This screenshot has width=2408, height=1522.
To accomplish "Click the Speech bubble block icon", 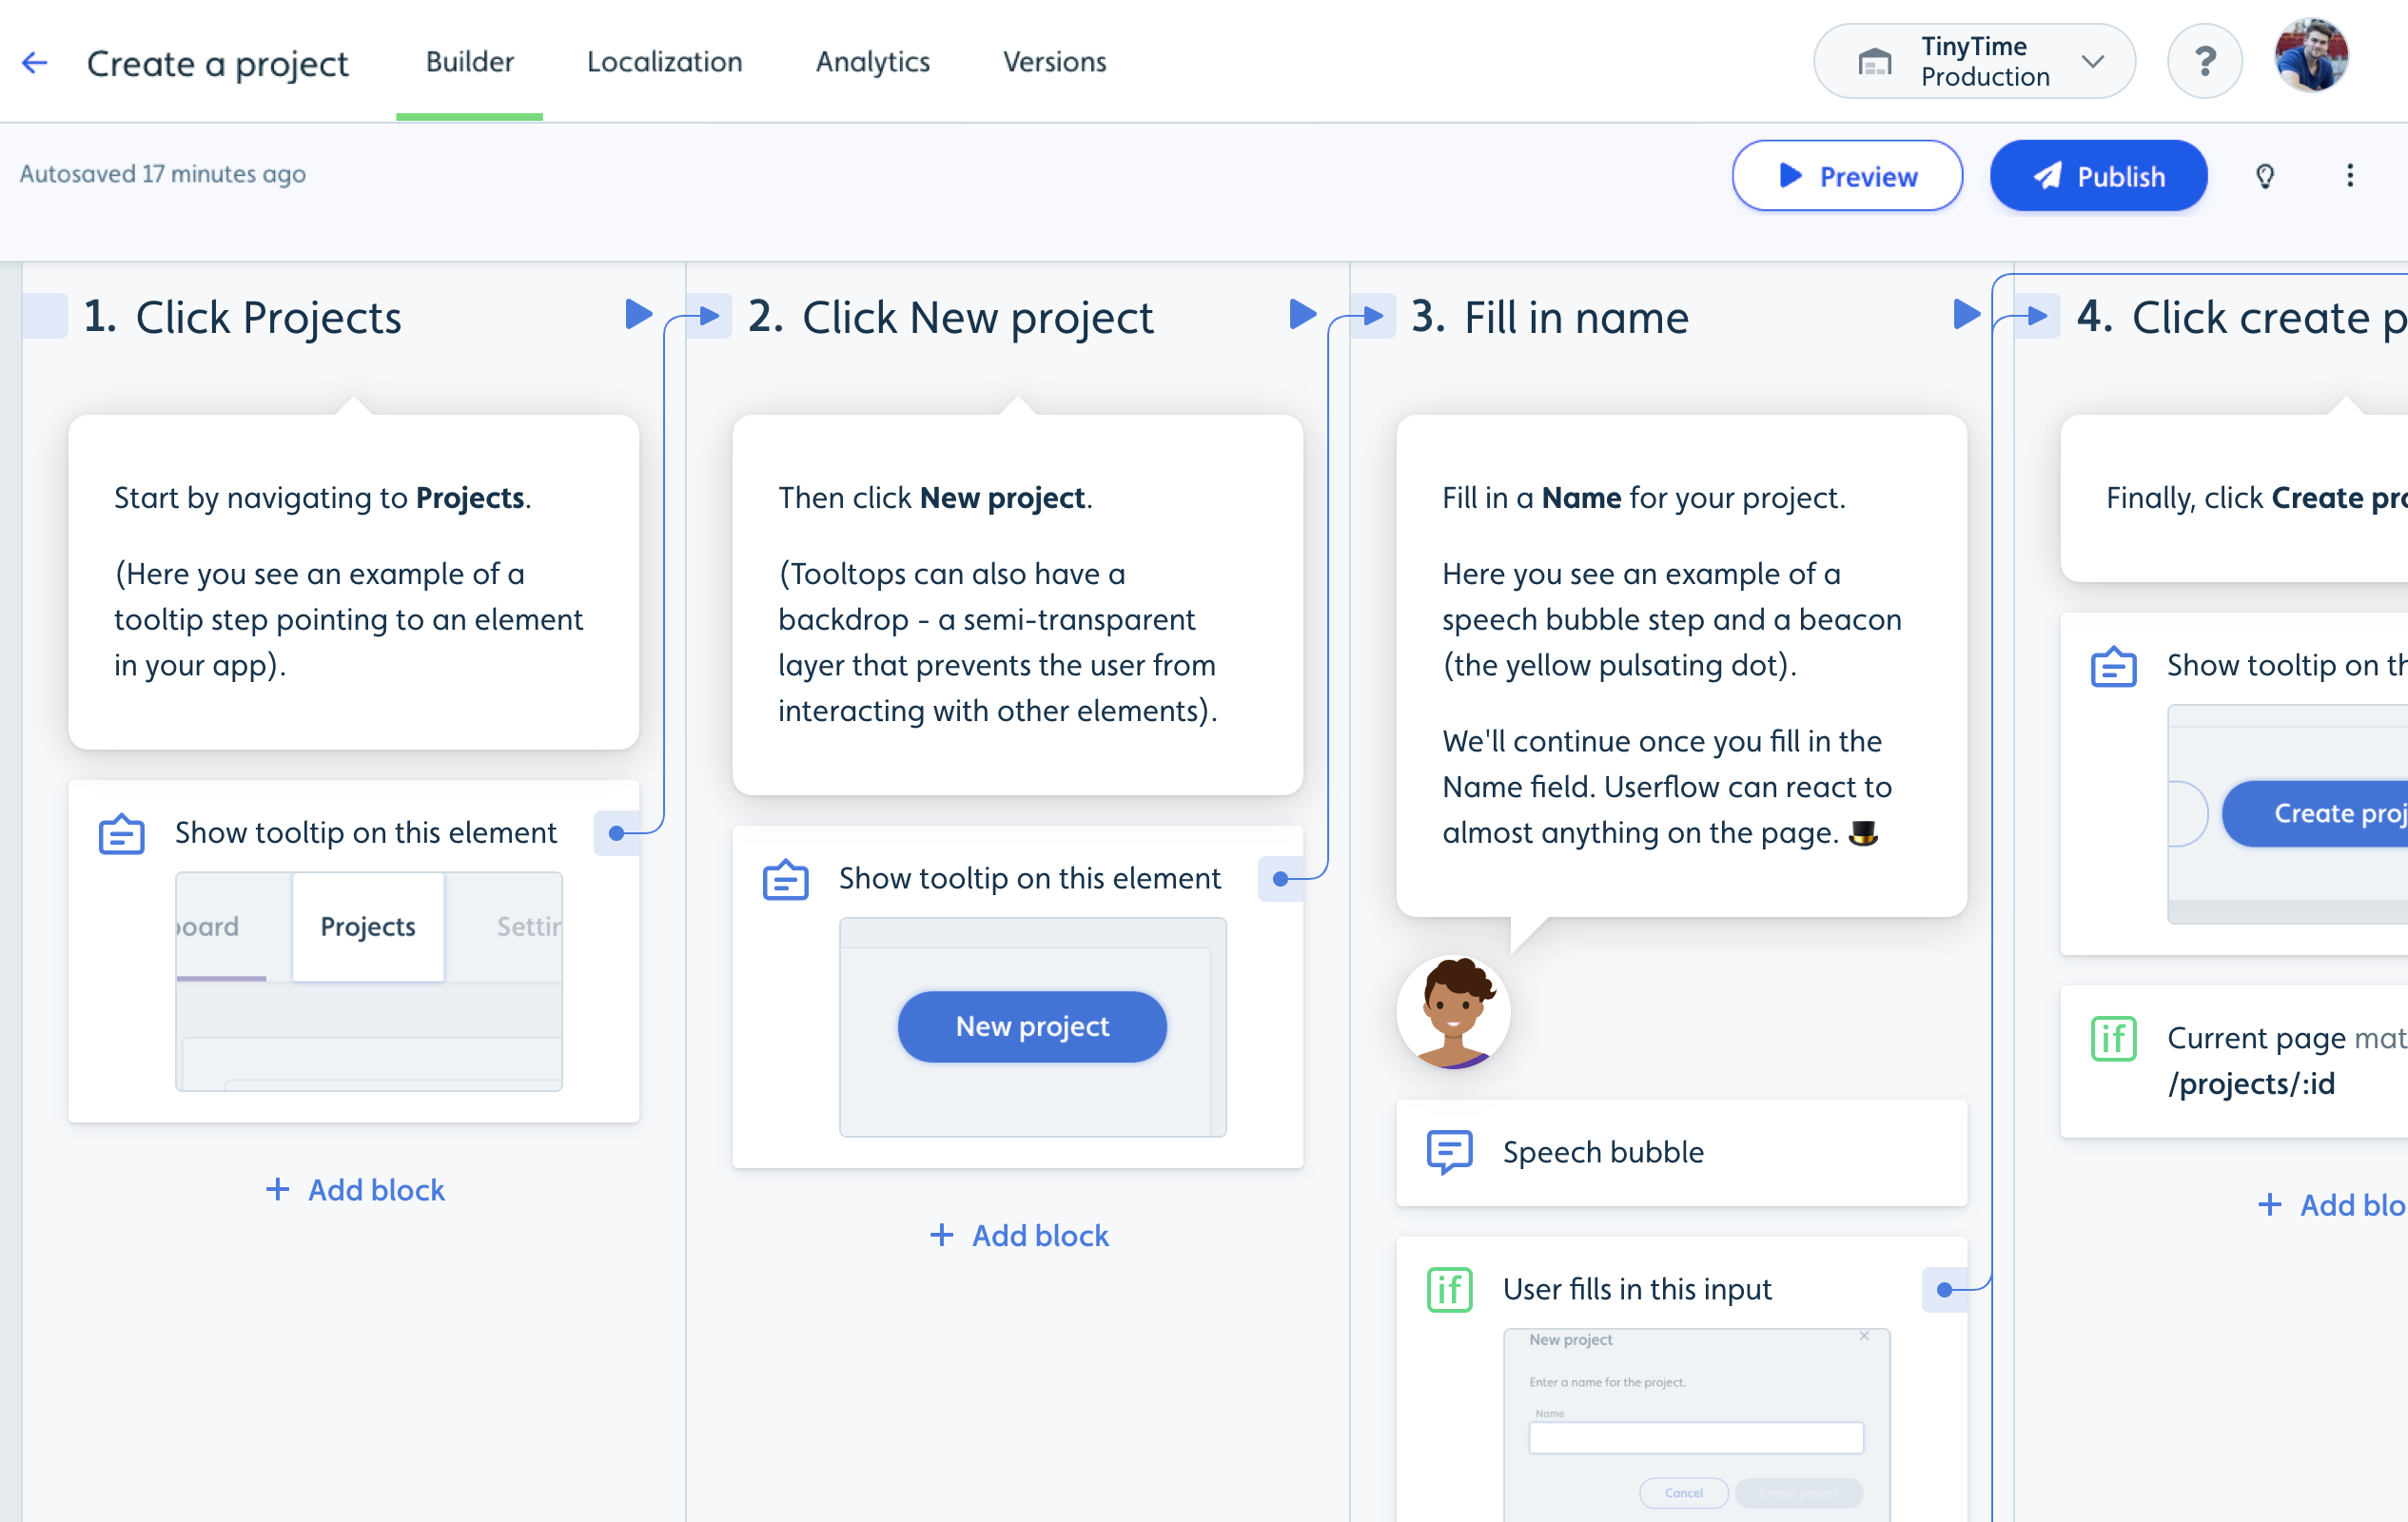I will [x=1449, y=1152].
